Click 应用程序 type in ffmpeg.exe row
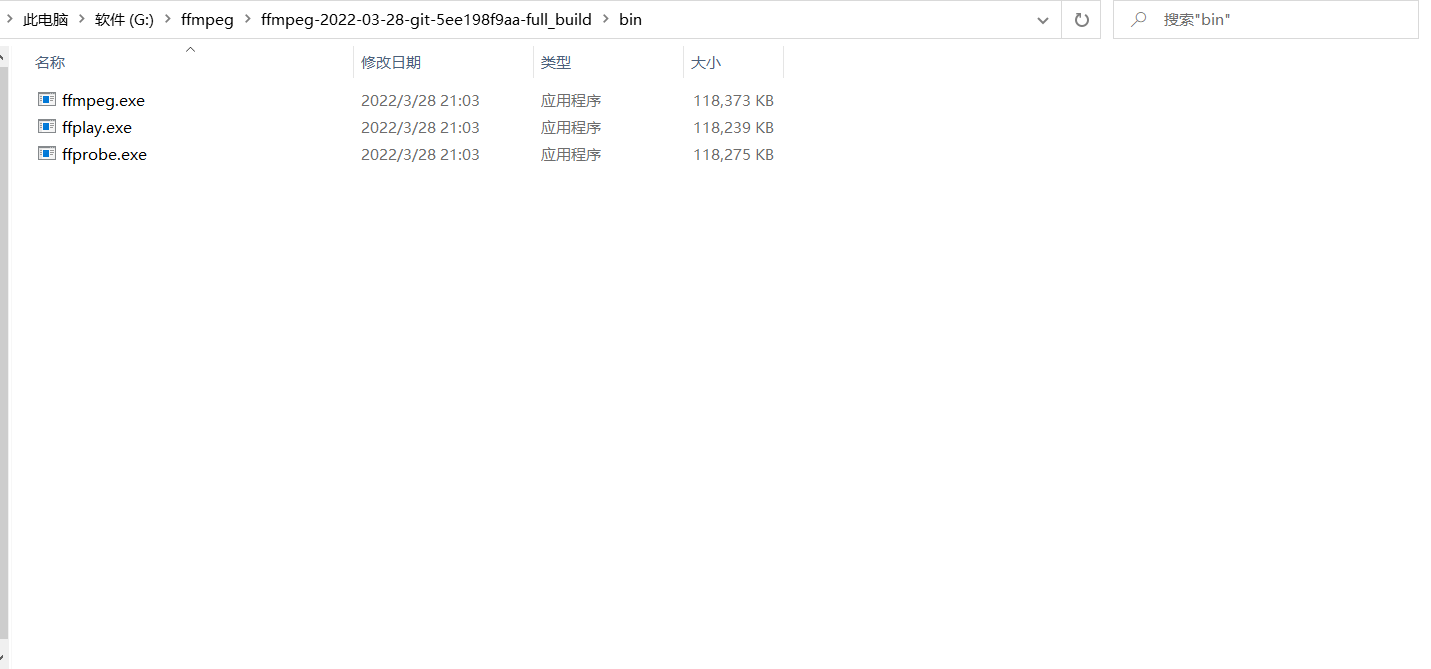Image resolution: width=1431 pixels, height=669 pixels. click(x=571, y=100)
